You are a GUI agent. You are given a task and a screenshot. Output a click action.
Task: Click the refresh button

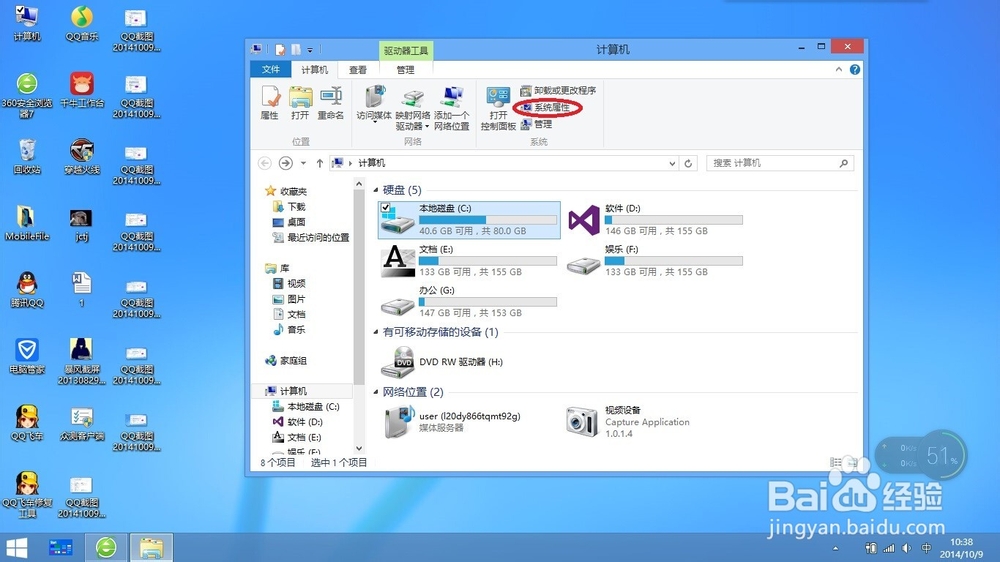point(688,163)
